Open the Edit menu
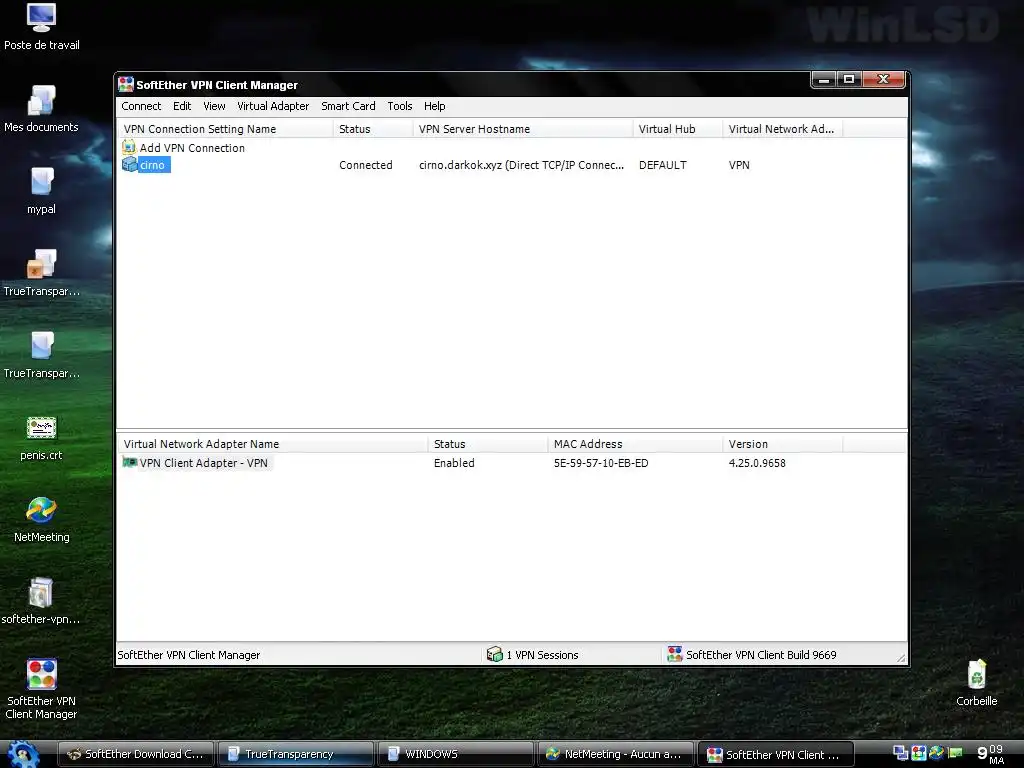The width and height of the screenshot is (1024, 768). 182,106
